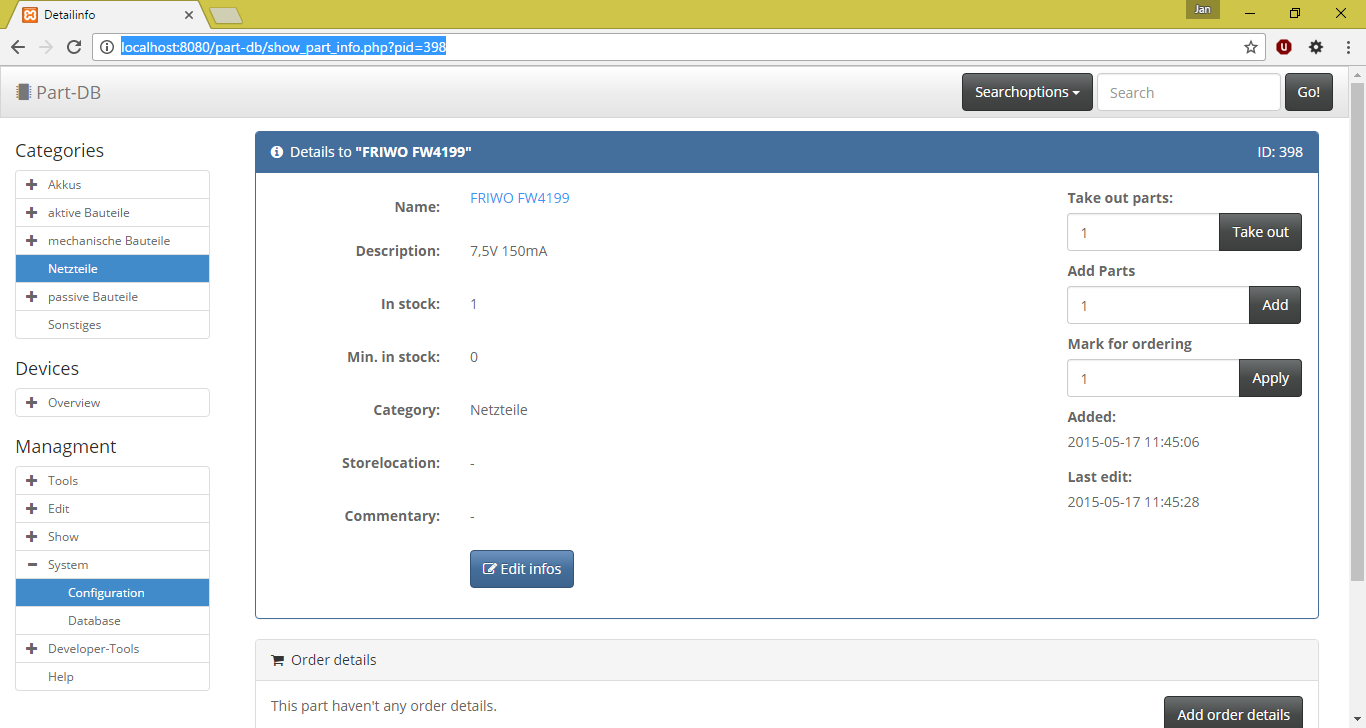The image size is (1366, 728).
Task: Open the Akkus category label
Action: (x=65, y=185)
